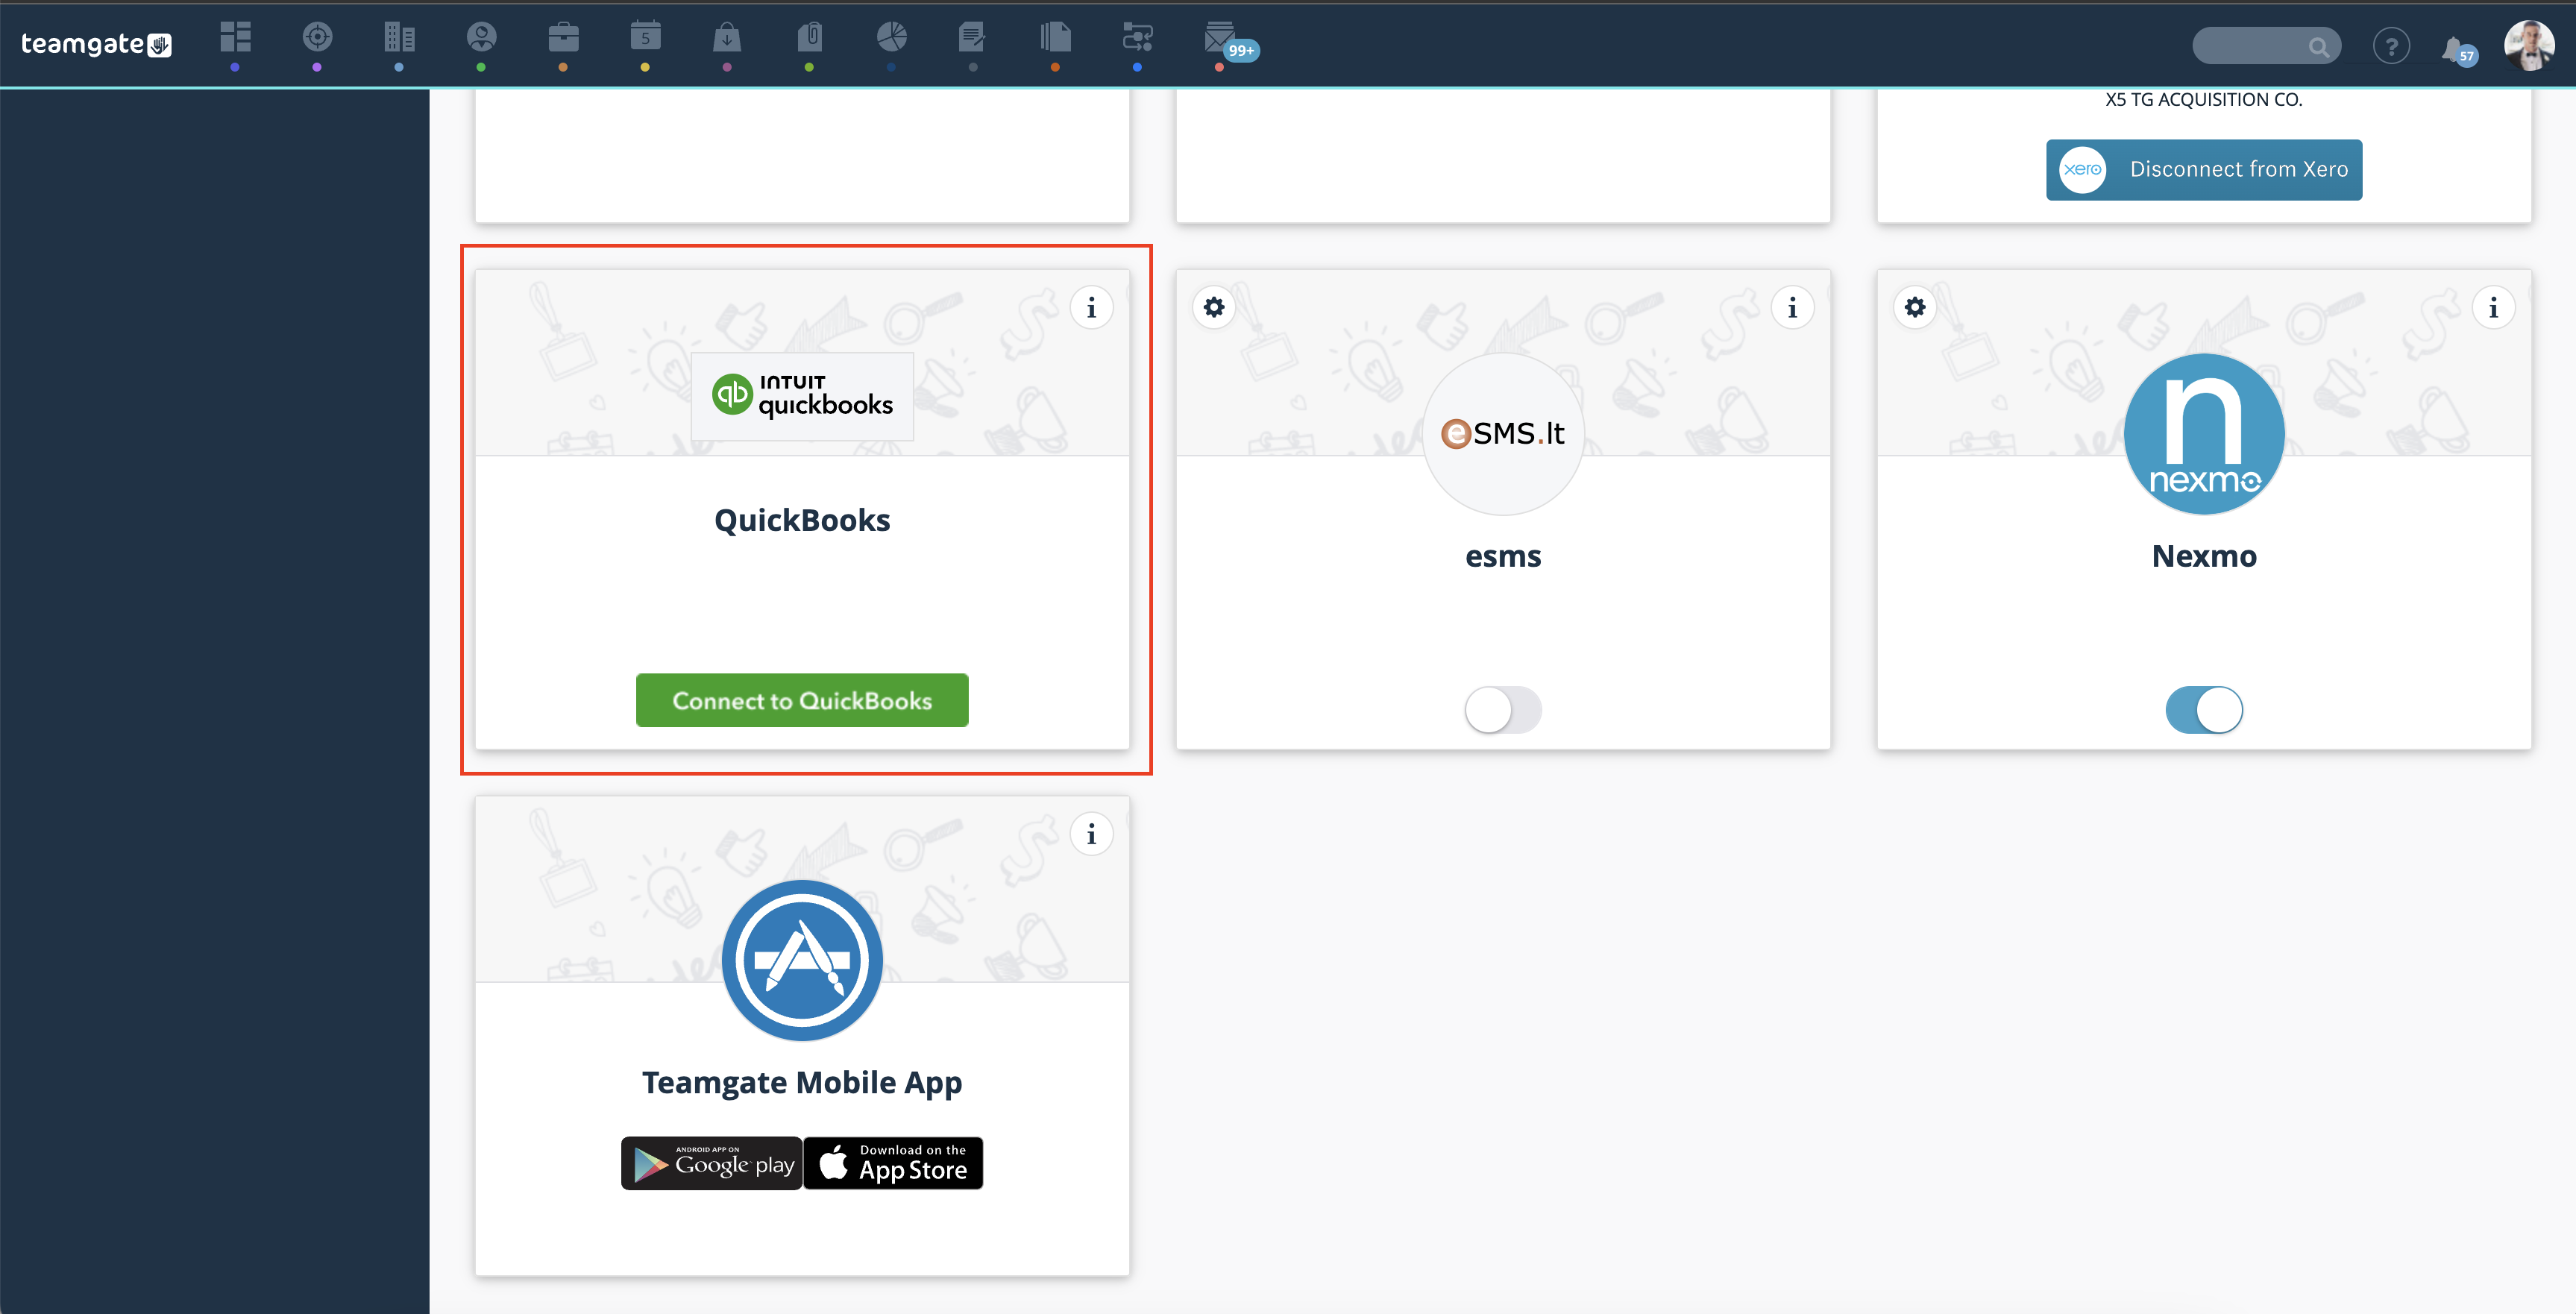The width and height of the screenshot is (2576, 1314).
Task: Click the esms card title
Action: click(1503, 556)
